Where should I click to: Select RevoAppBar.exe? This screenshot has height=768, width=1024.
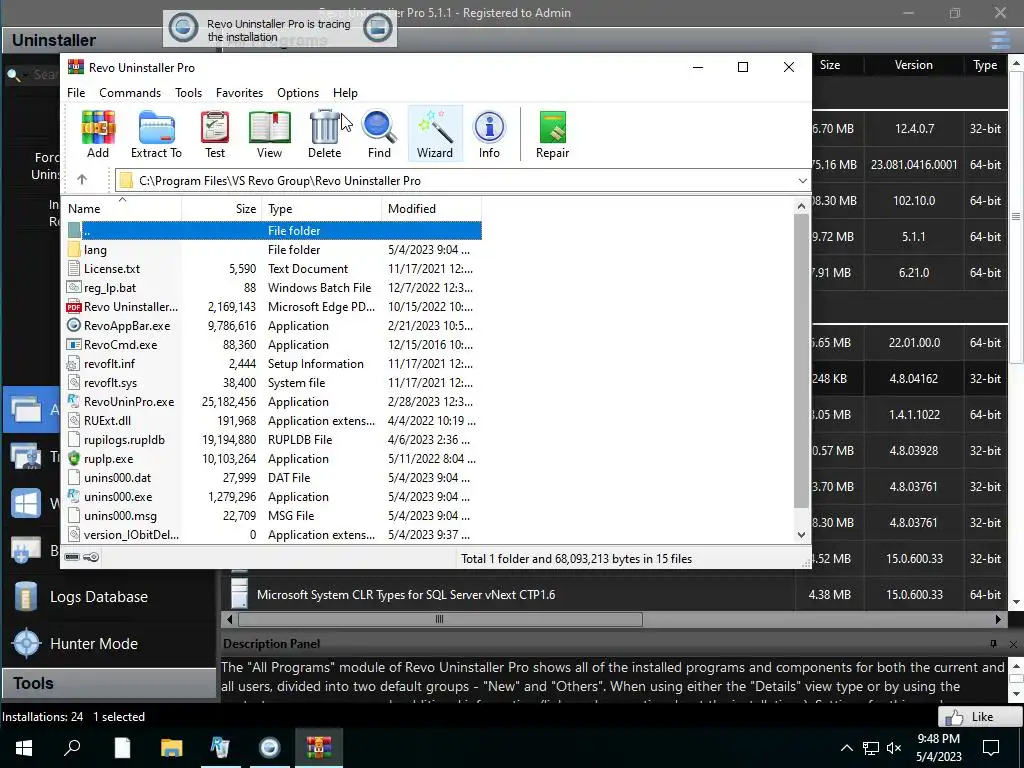pos(273,325)
